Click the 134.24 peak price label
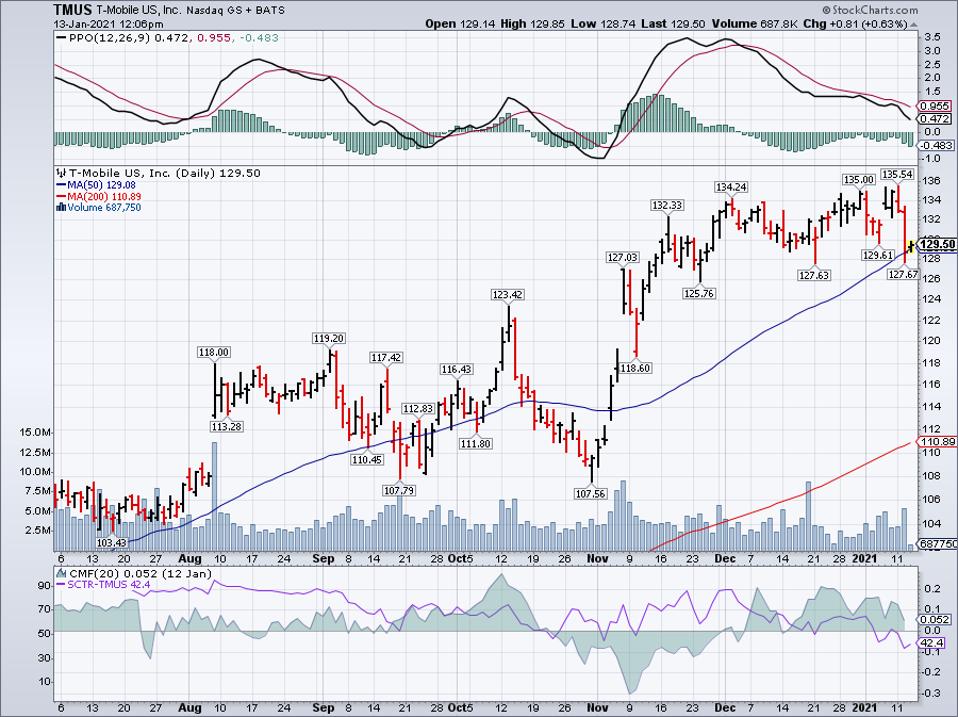 731,187
